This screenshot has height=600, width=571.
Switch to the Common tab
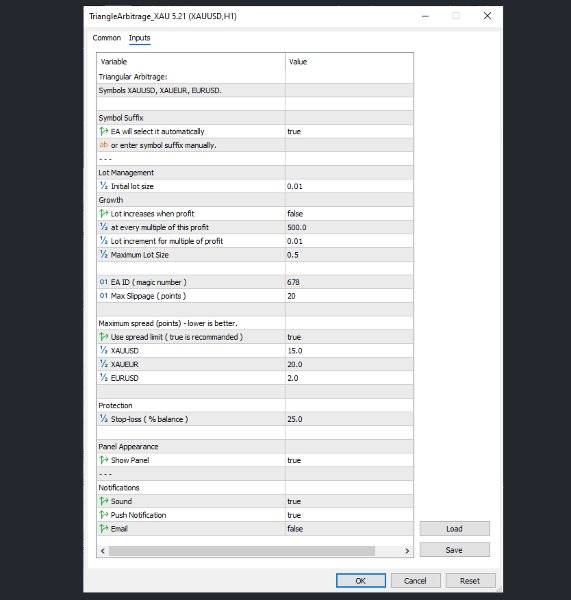coord(106,38)
